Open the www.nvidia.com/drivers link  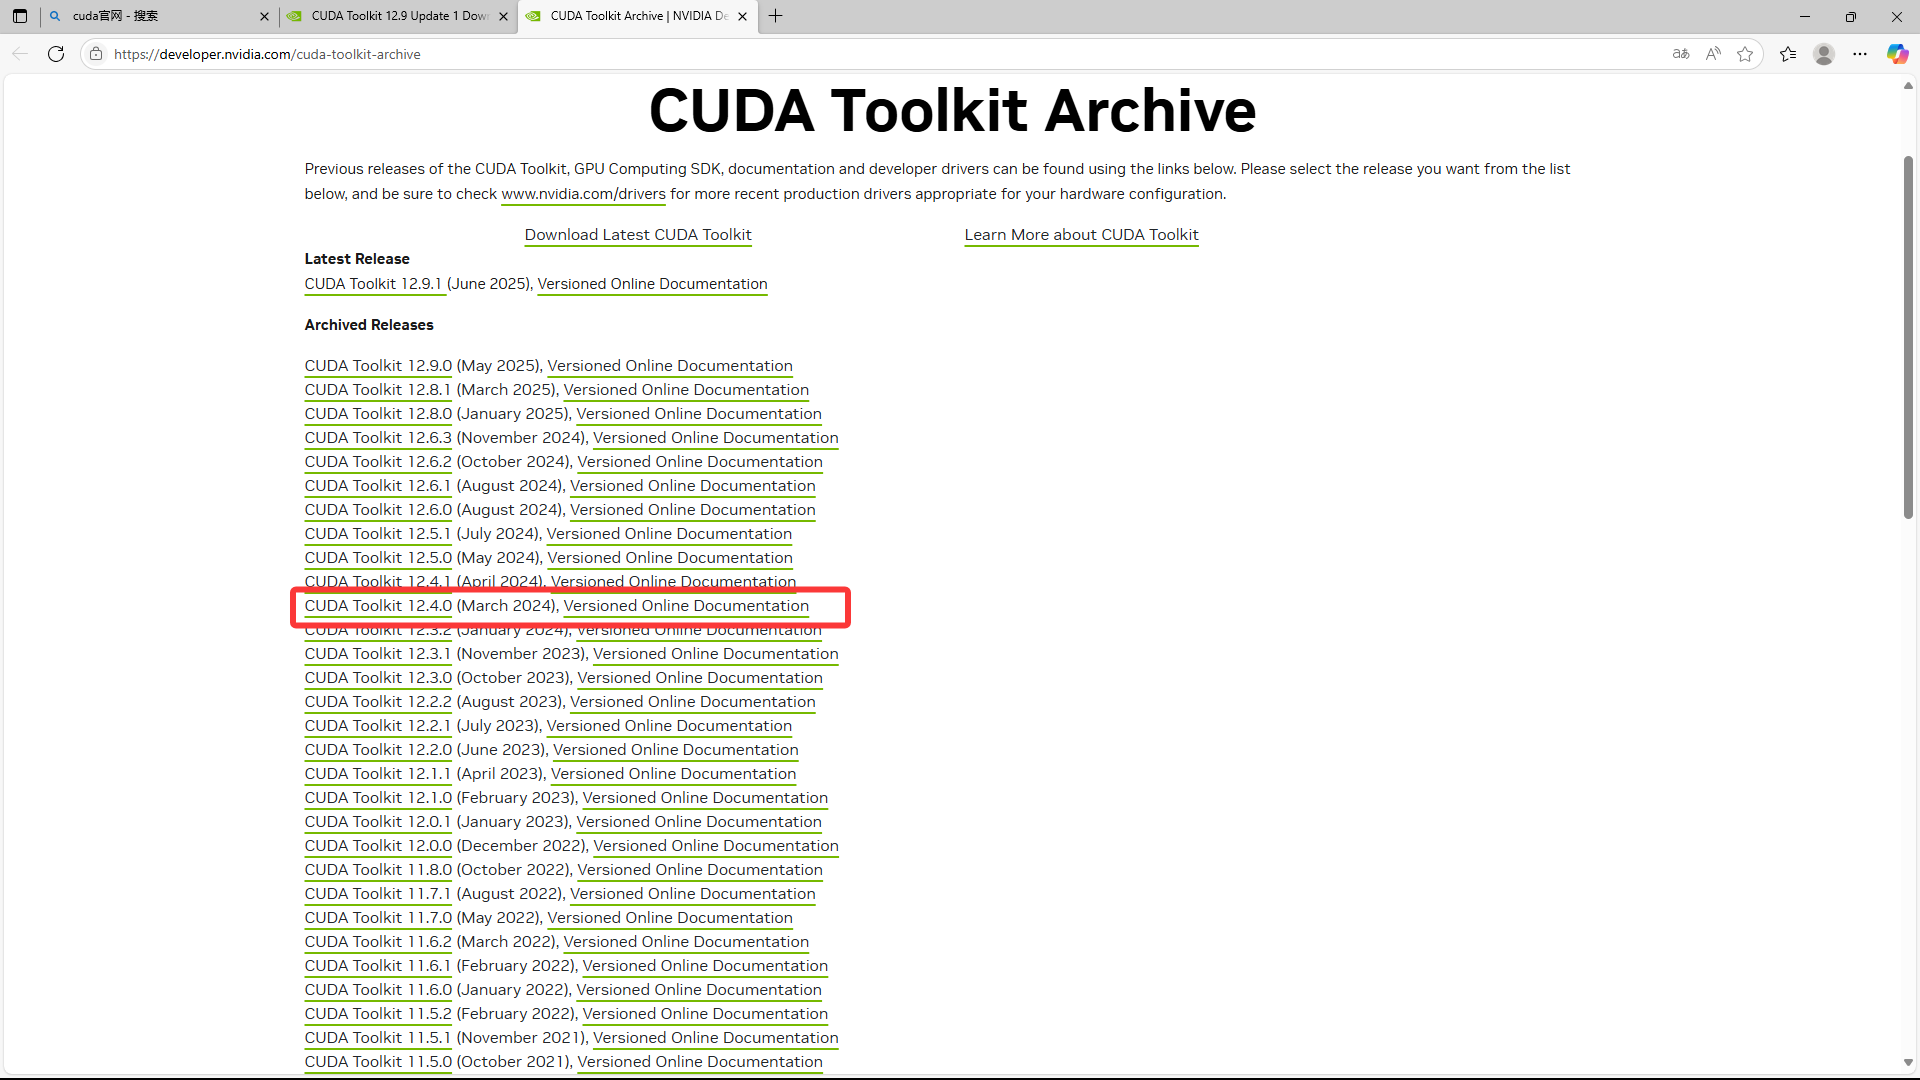(583, 194)
